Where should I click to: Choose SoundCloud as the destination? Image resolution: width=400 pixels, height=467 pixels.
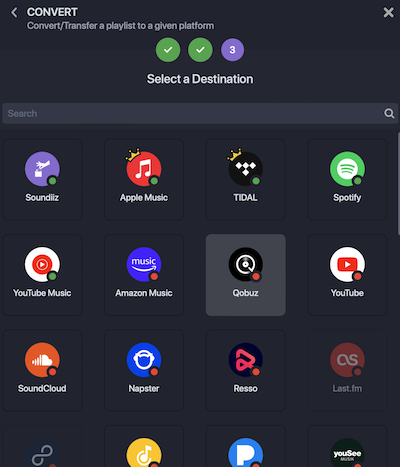(x=42, y=370)
